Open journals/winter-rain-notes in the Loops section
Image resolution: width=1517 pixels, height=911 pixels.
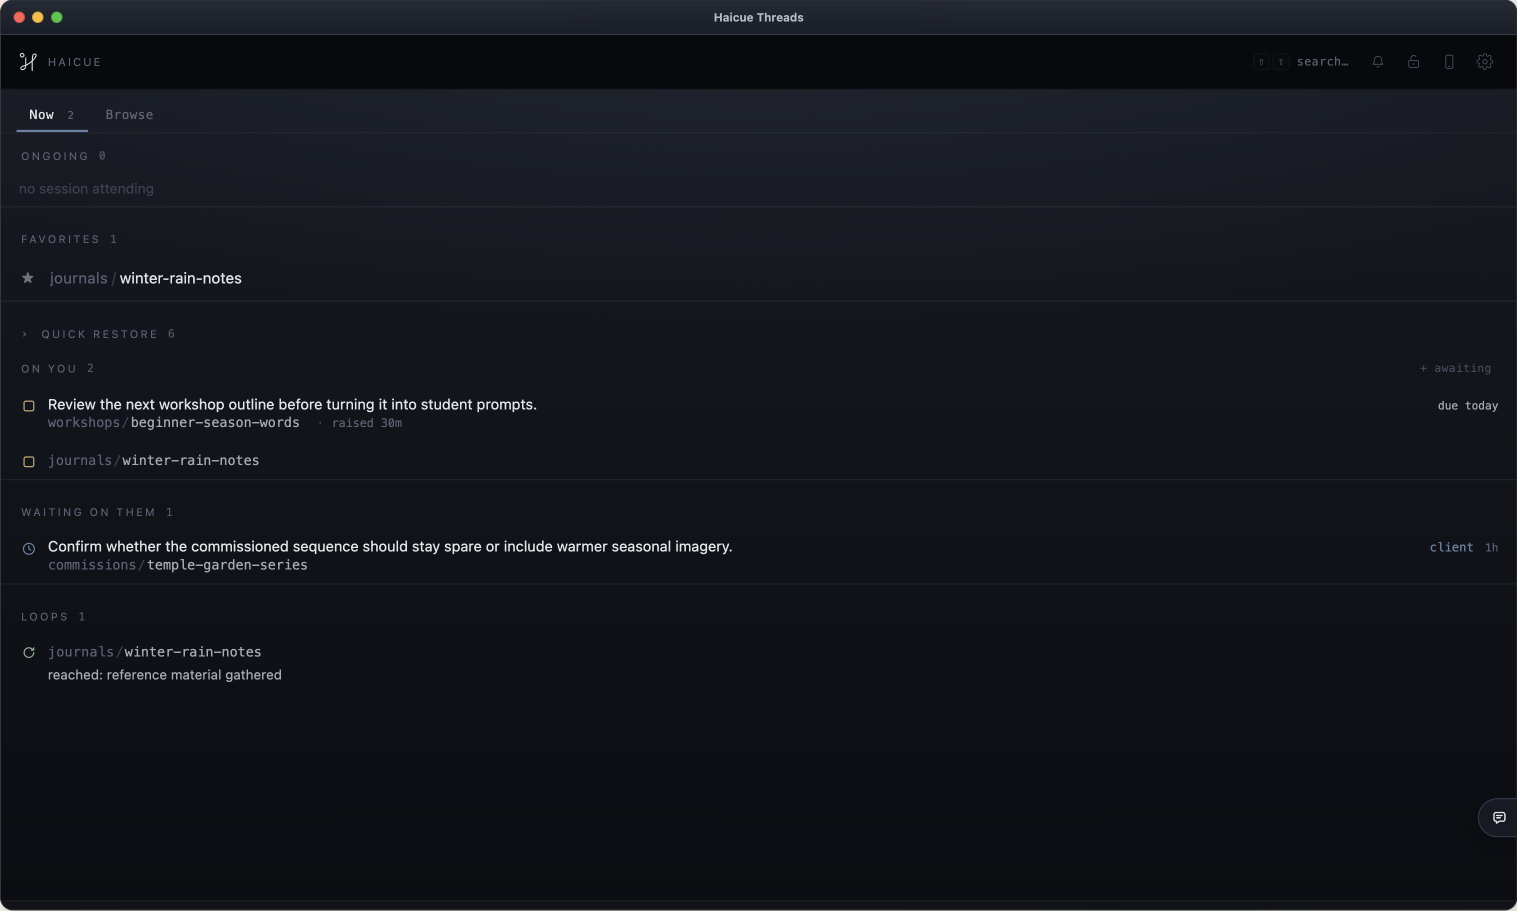(155, 652)
